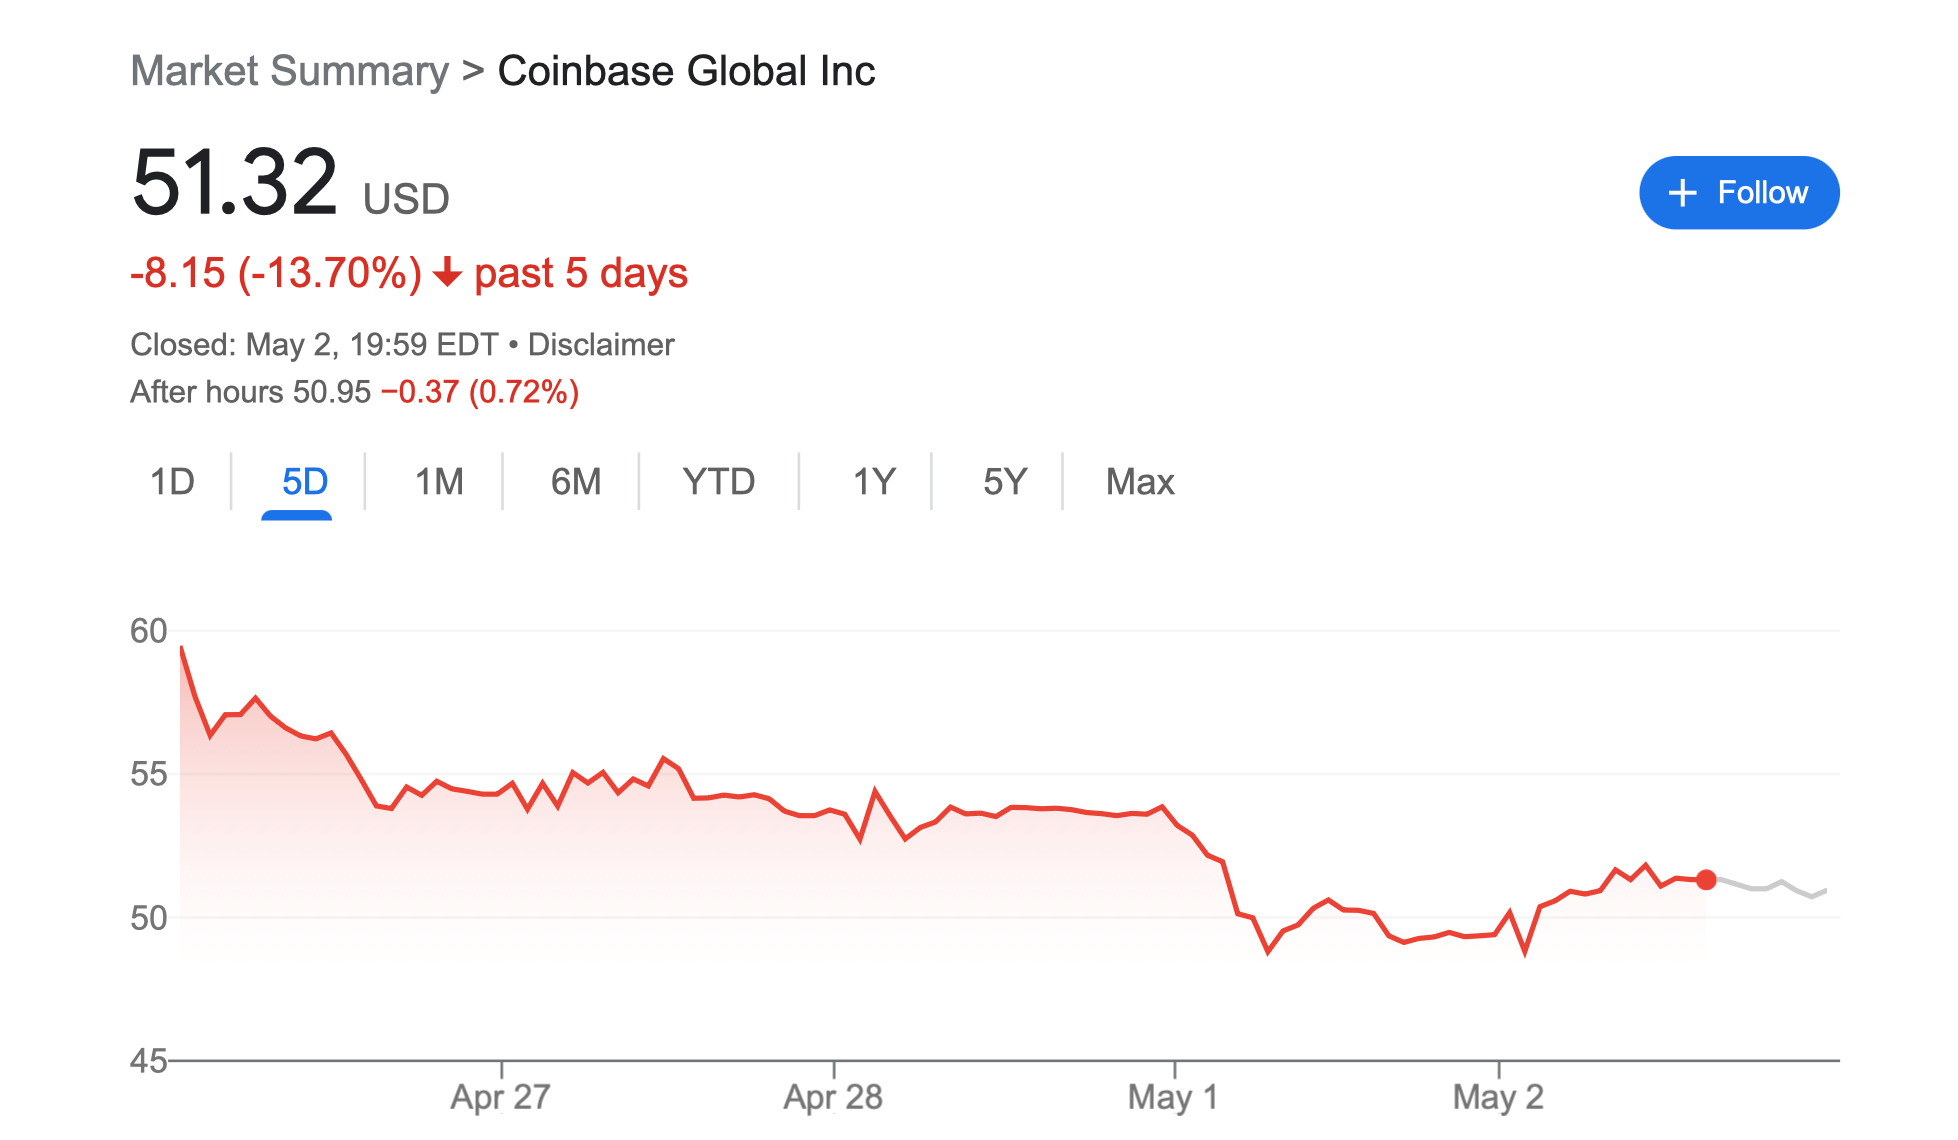
Task: Click the Coinbase Global Inc title
Action: click(x=686, y=71)
